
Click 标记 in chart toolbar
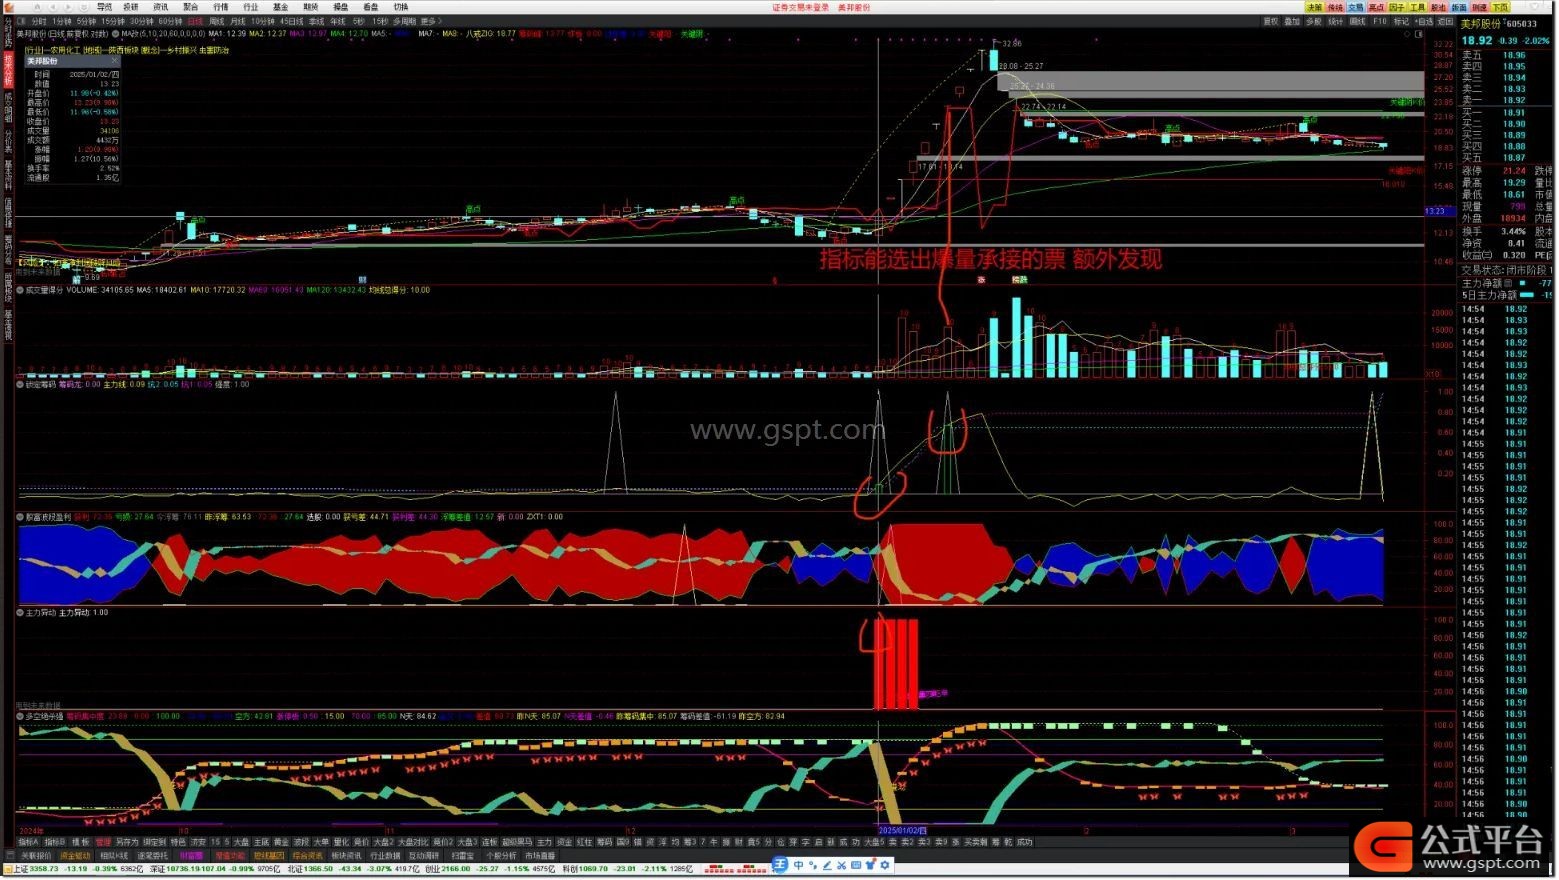click(x=1401, y=21)
